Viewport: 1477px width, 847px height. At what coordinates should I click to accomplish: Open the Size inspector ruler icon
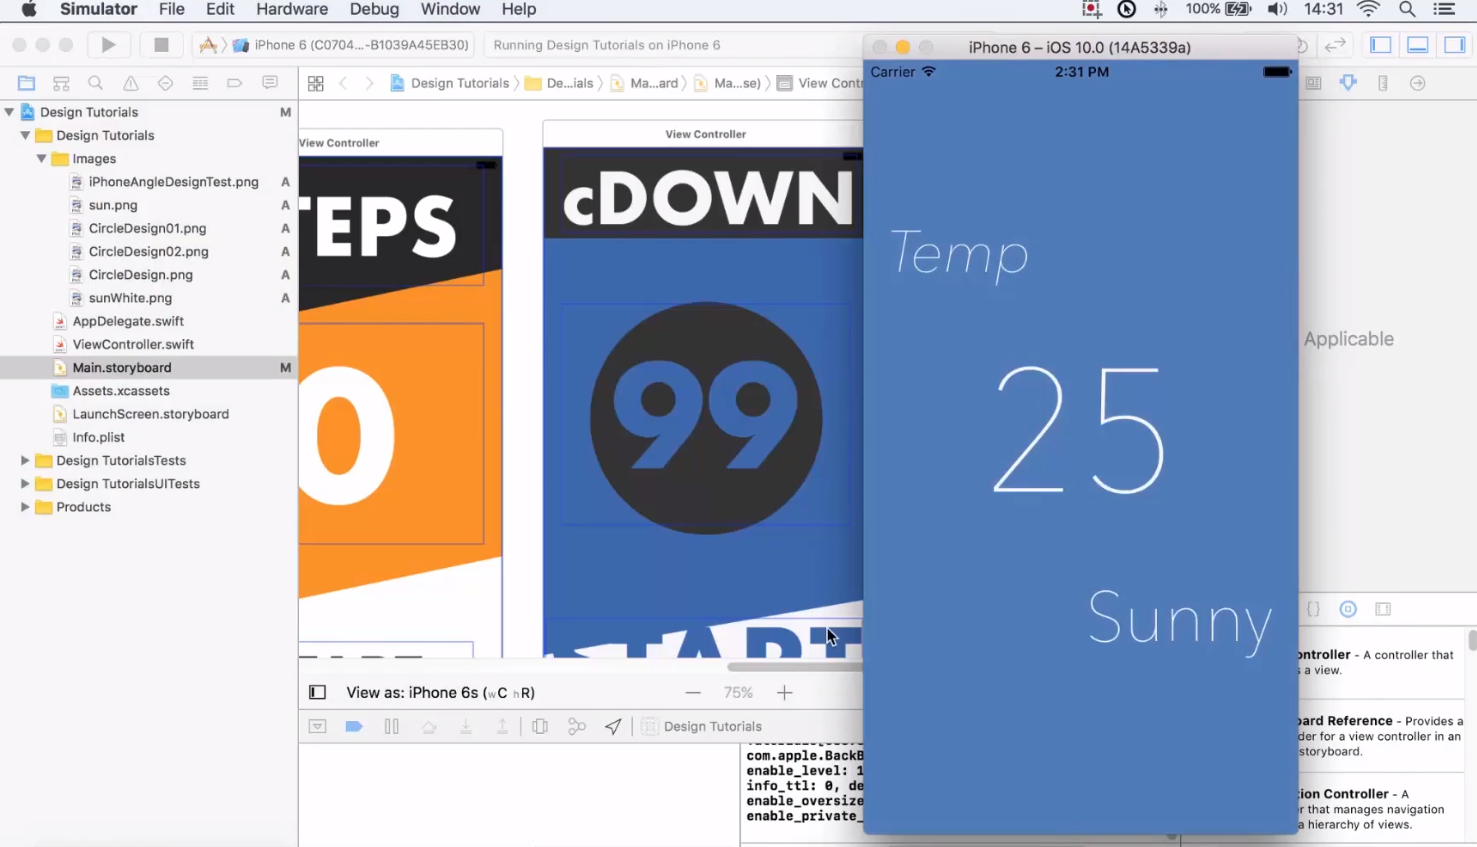(1383, 83)
